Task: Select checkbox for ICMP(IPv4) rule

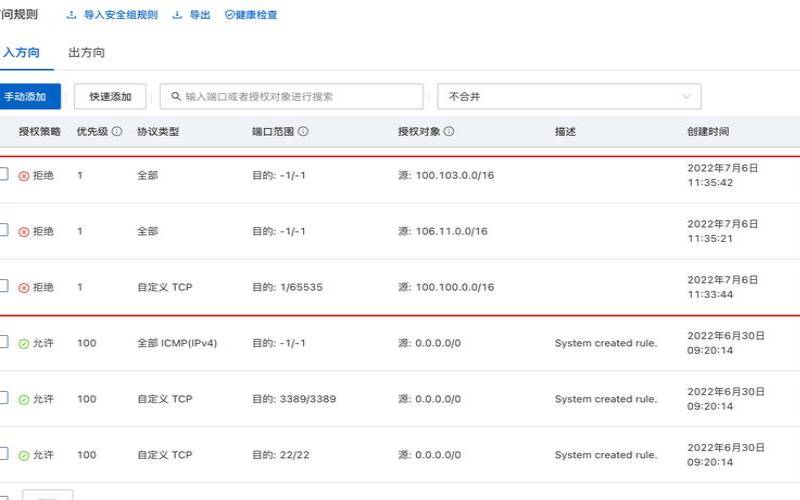Action: (x=3, y=341)
